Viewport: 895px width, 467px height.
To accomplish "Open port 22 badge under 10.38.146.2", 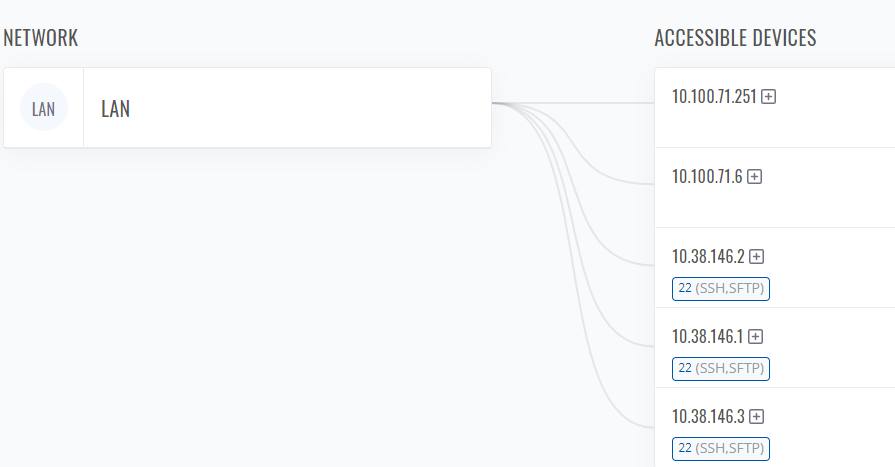I will [x=721, y=288].
